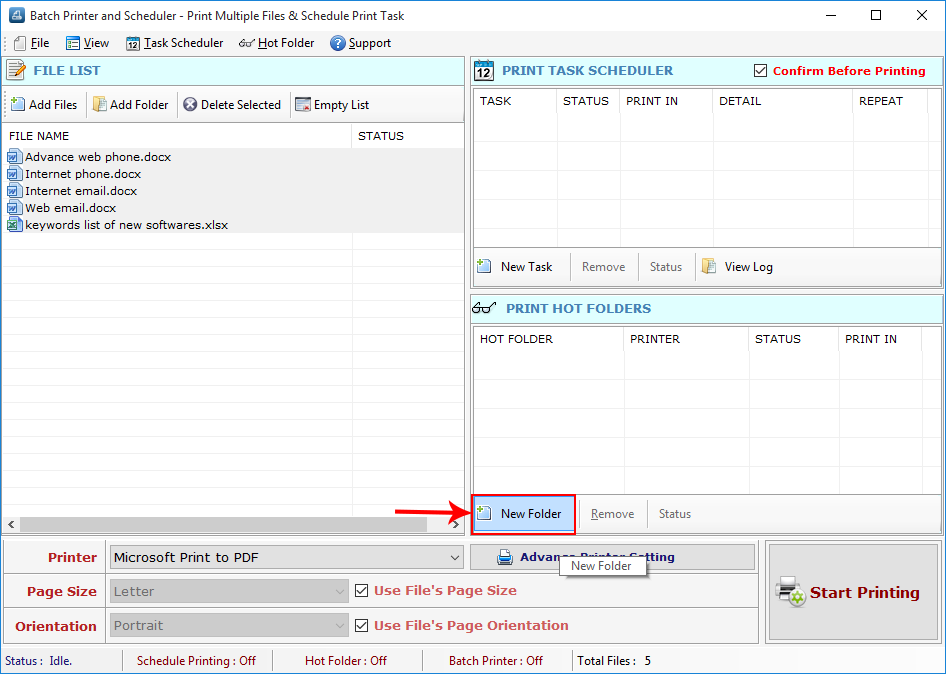
Task: Click the Empty List icon
Action: click(301, 104)
